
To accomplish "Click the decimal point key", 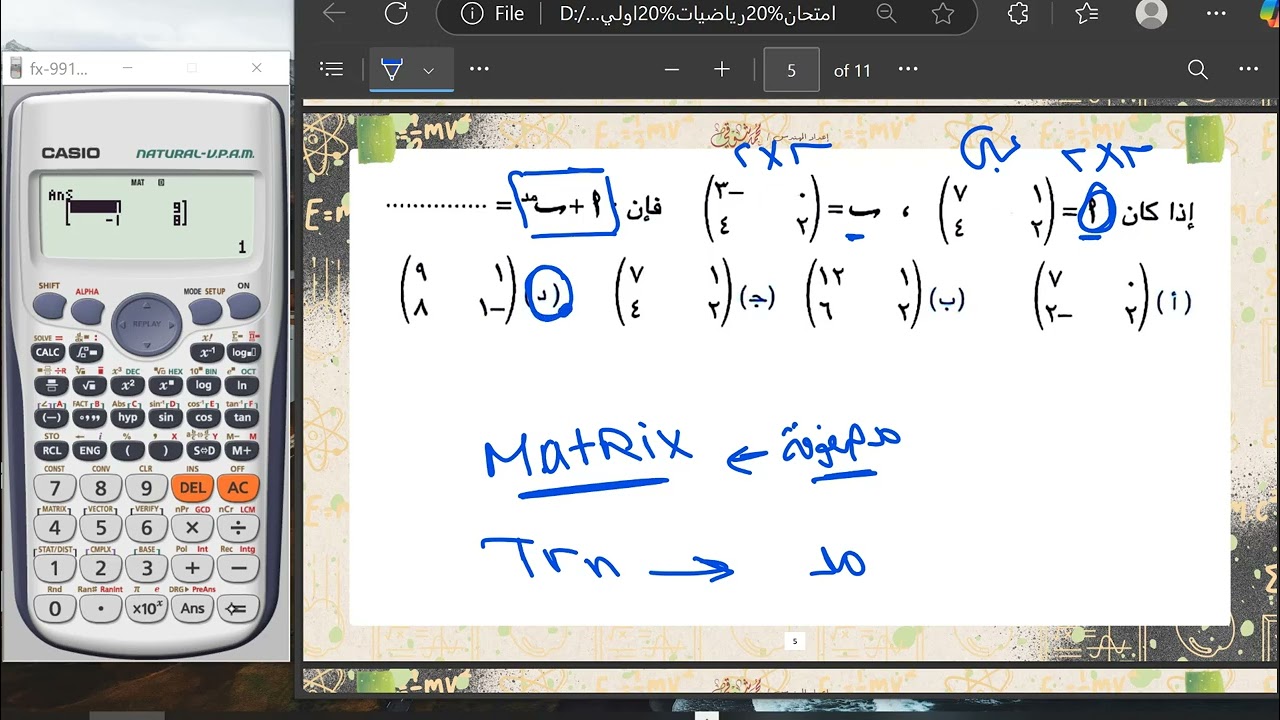I will pos(100,608).
